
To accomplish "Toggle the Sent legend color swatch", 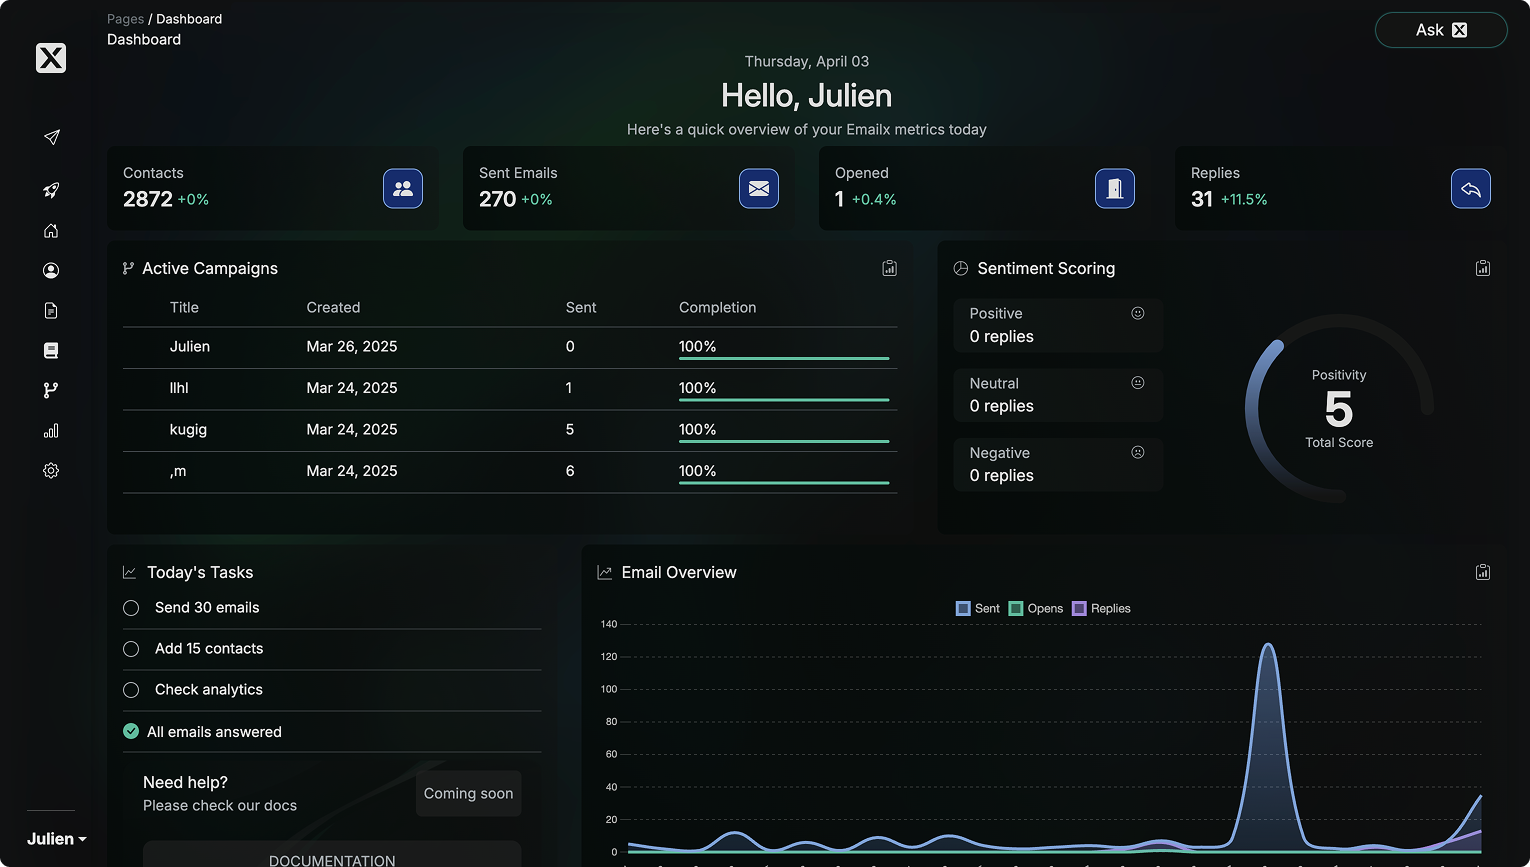I will 963,608.
